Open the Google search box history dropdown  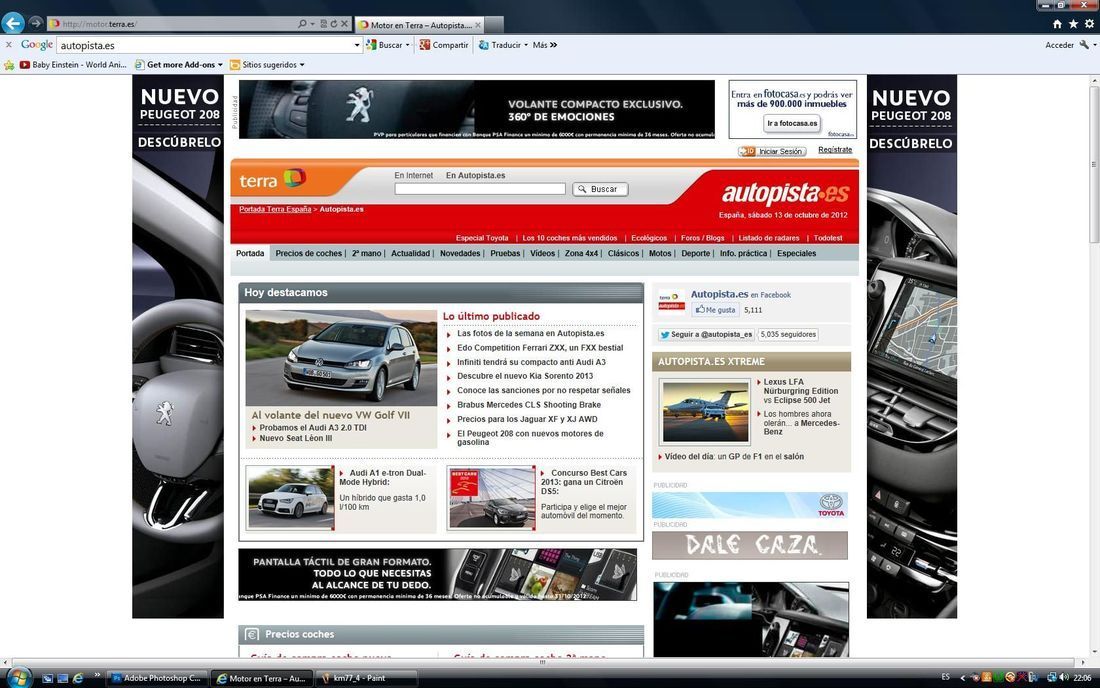[356, 45]
